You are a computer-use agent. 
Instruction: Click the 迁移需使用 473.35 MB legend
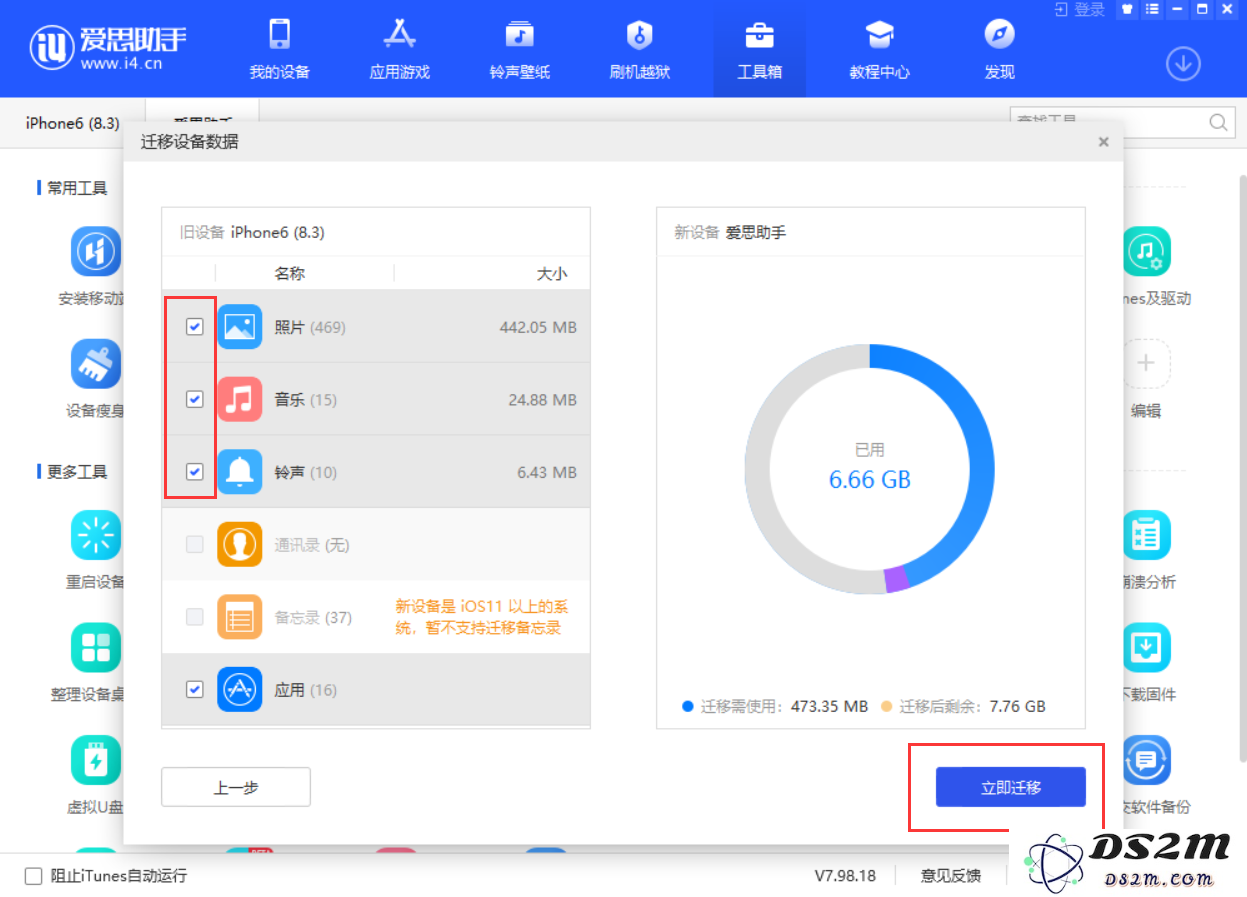point(775,706)
